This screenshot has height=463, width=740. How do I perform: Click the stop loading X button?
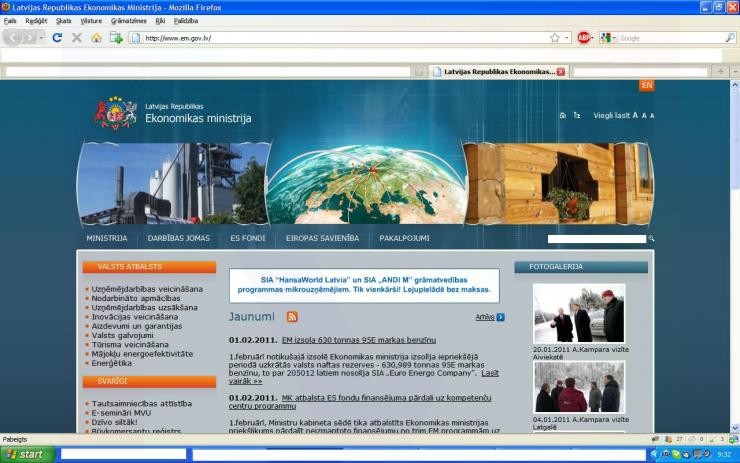pos(76,38)
